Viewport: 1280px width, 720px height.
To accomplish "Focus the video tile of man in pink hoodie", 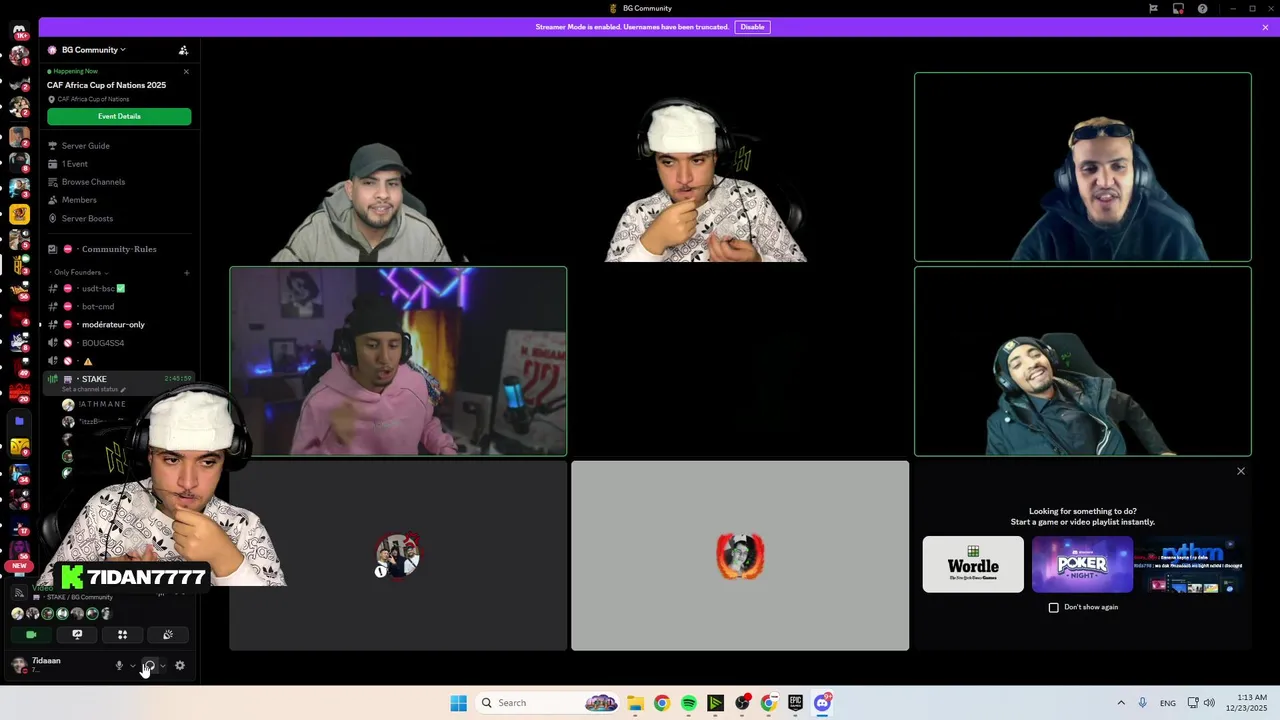I will click(398, 361).
